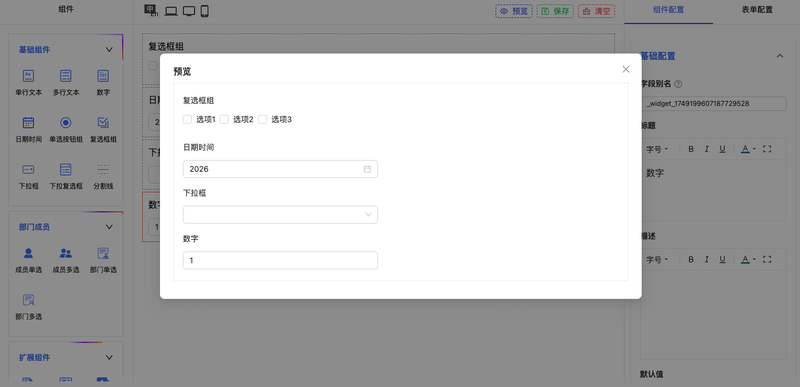Switch to desktop monitor view icon

coord(189,11)
